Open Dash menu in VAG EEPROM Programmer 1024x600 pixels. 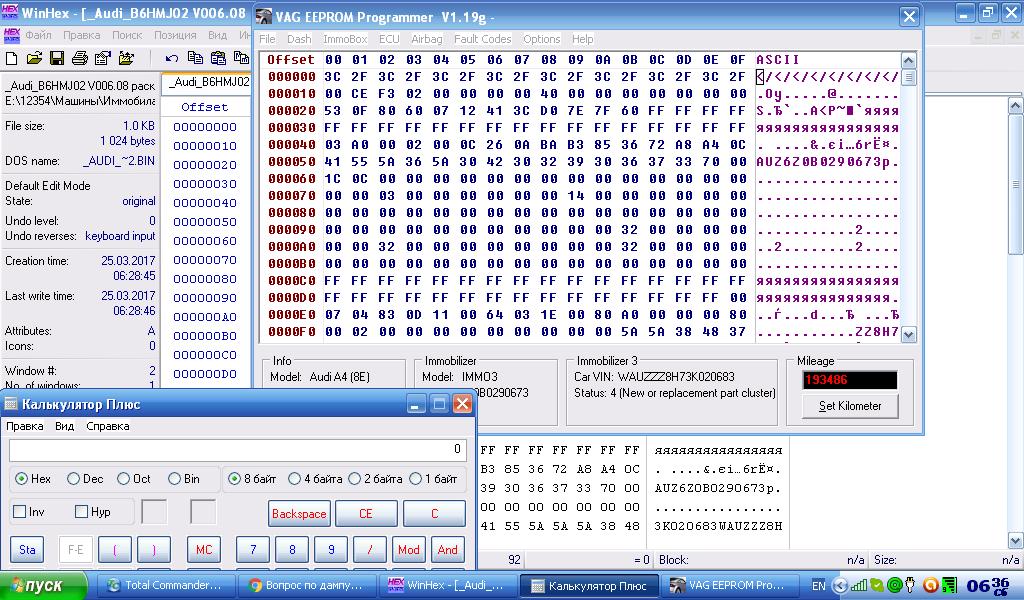(x=299, y=39)
